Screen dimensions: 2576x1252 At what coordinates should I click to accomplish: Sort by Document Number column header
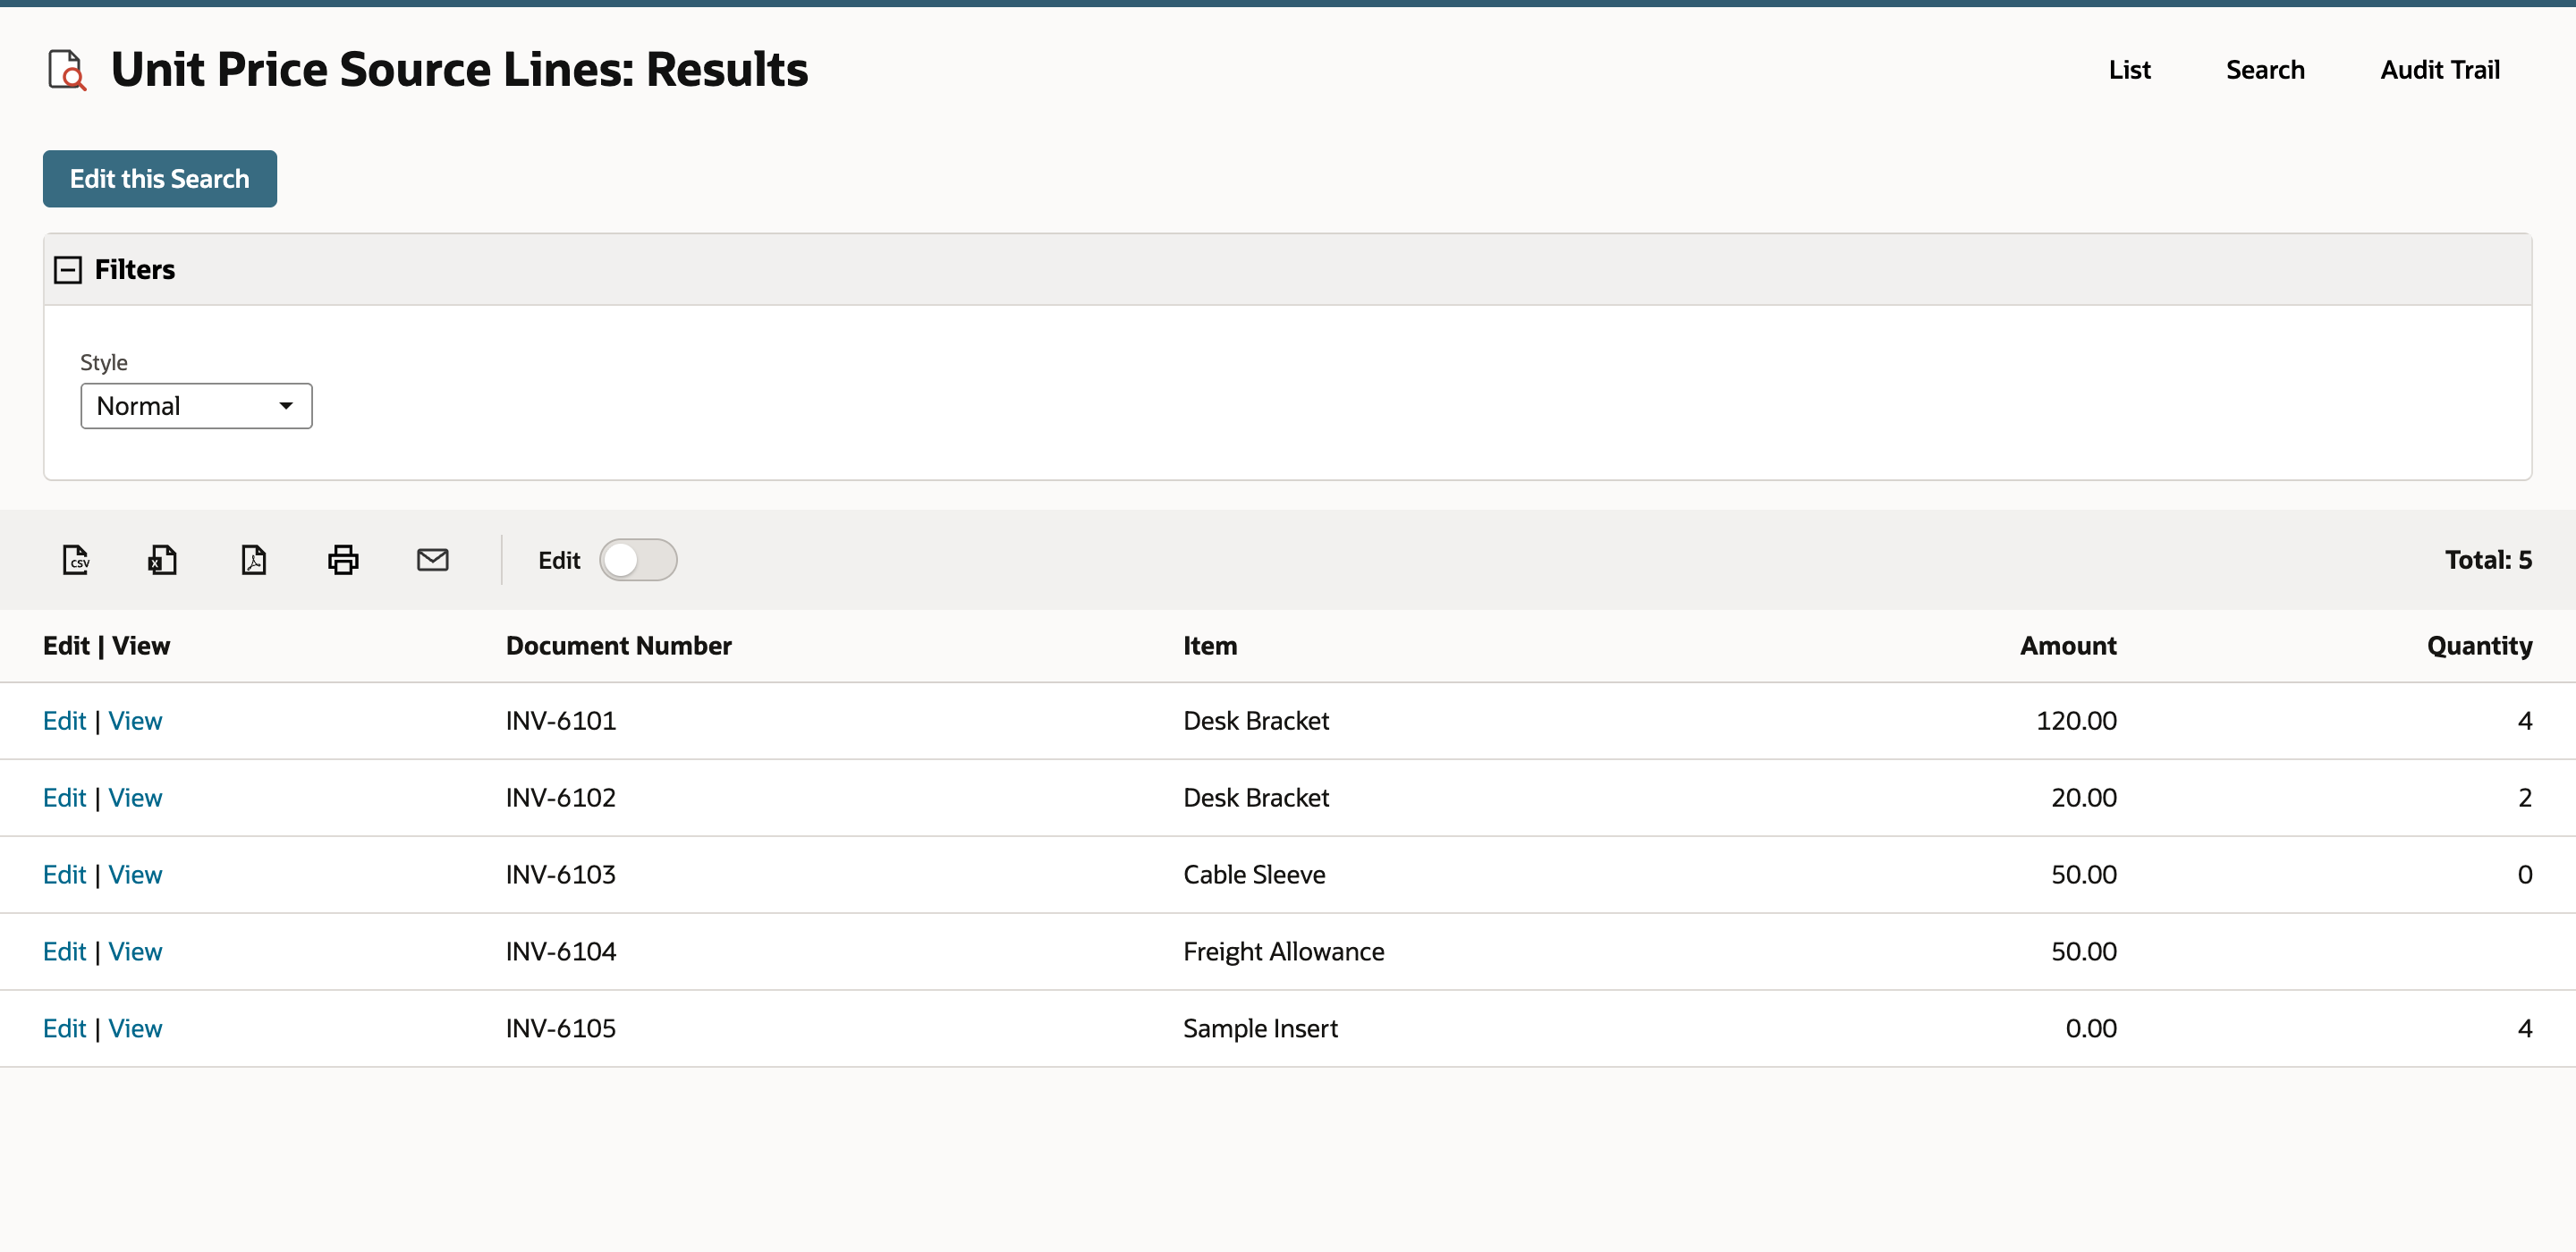[x=619, y=646]
